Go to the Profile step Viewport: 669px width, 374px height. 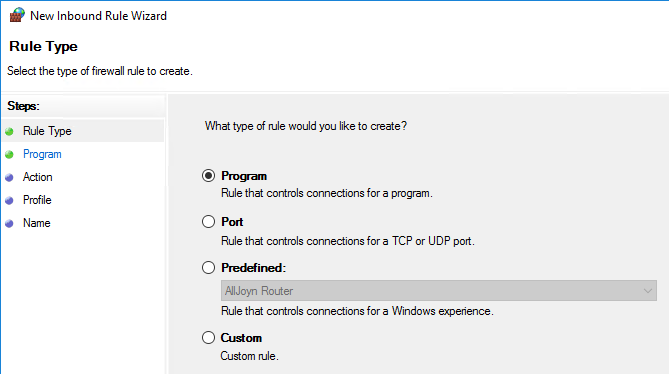pos(37,200)
